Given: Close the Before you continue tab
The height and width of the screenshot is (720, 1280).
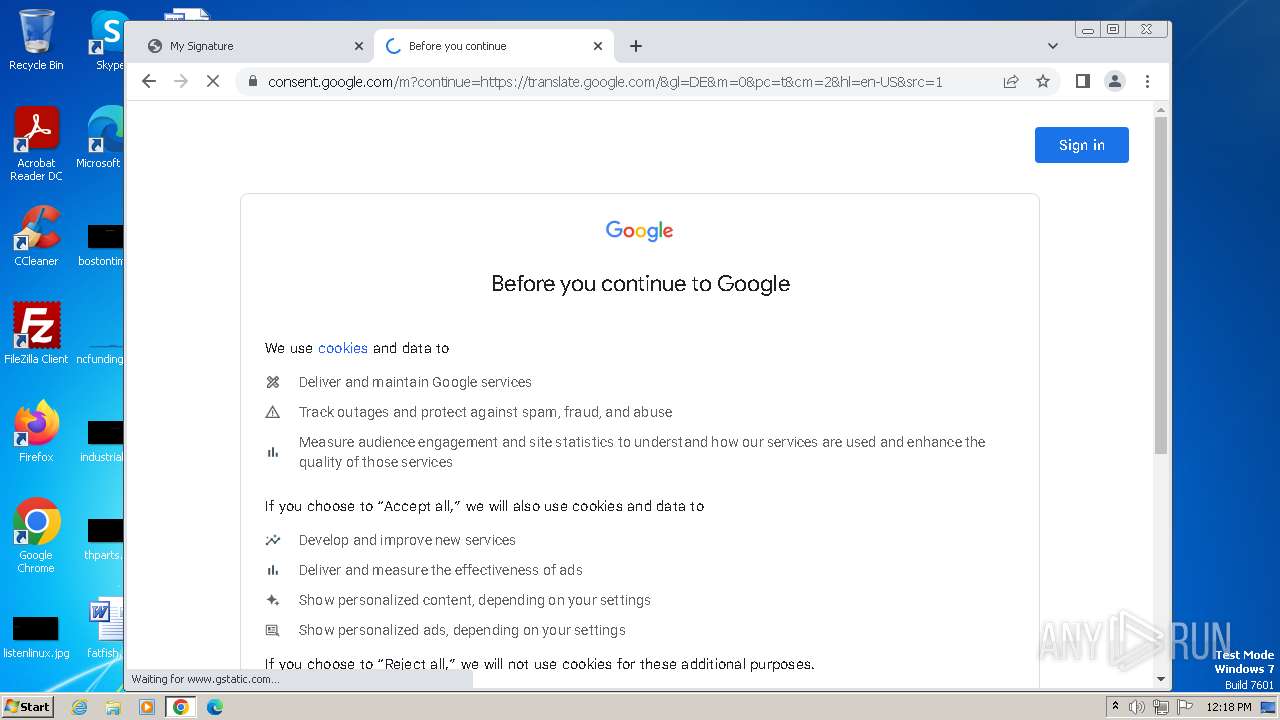Looking at the screenshot, I should [x=598, y=46].
